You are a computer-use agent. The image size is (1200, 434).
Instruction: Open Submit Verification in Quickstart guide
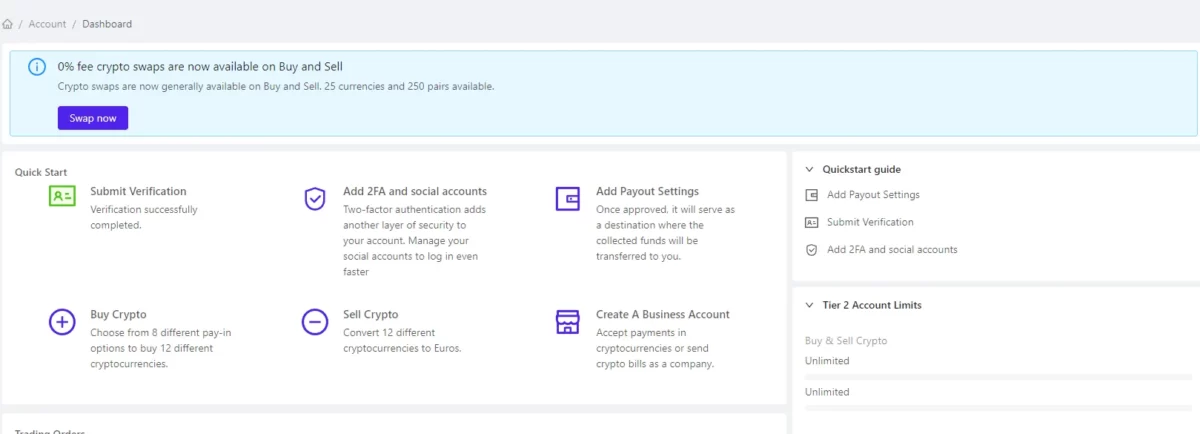[x=870, y=222]
